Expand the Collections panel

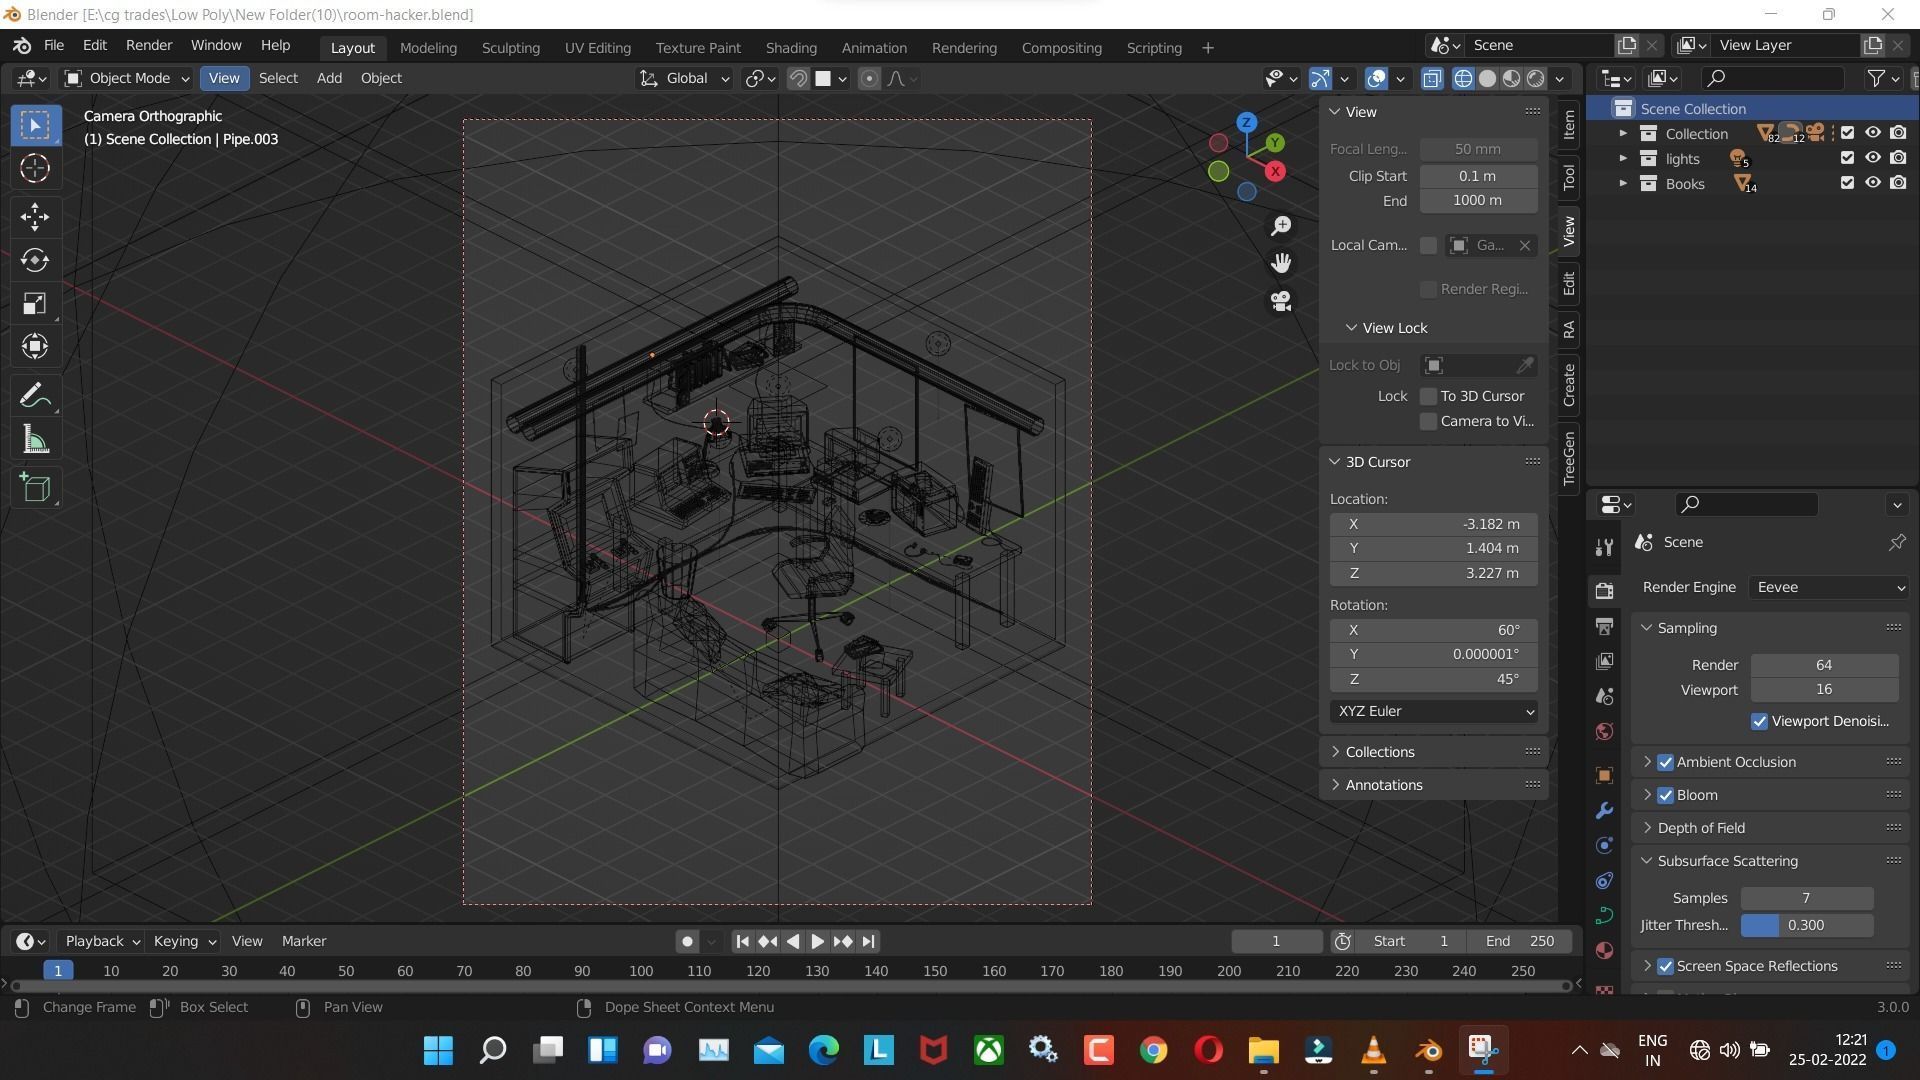1379,752
